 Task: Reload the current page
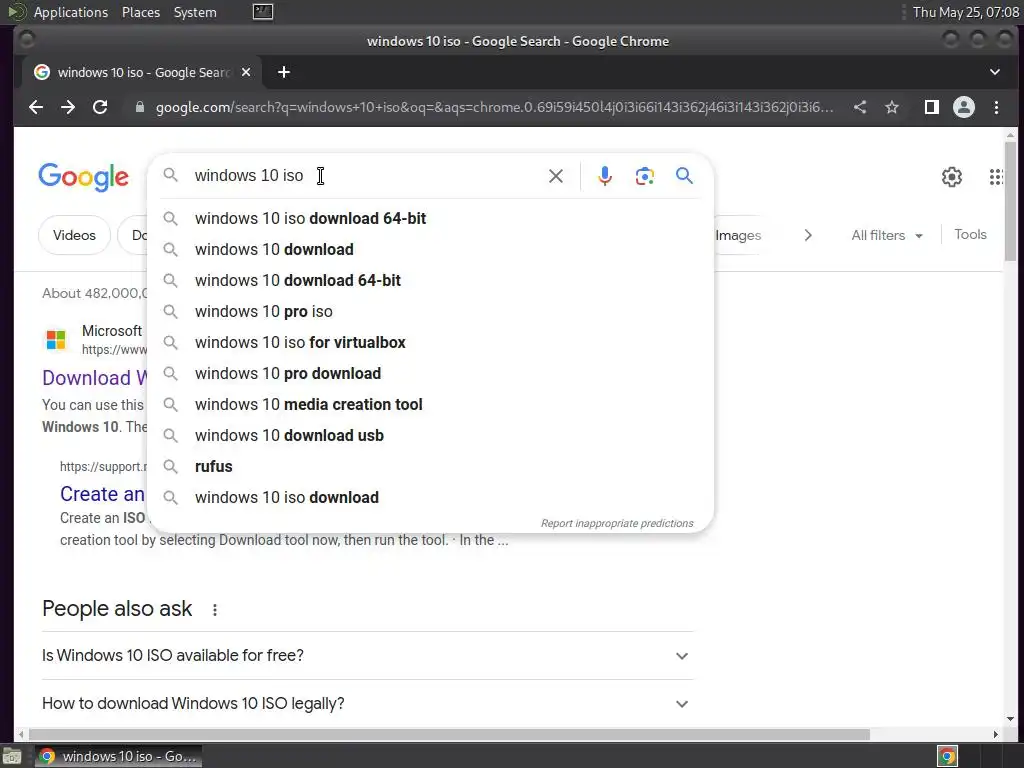click(100, 107)
